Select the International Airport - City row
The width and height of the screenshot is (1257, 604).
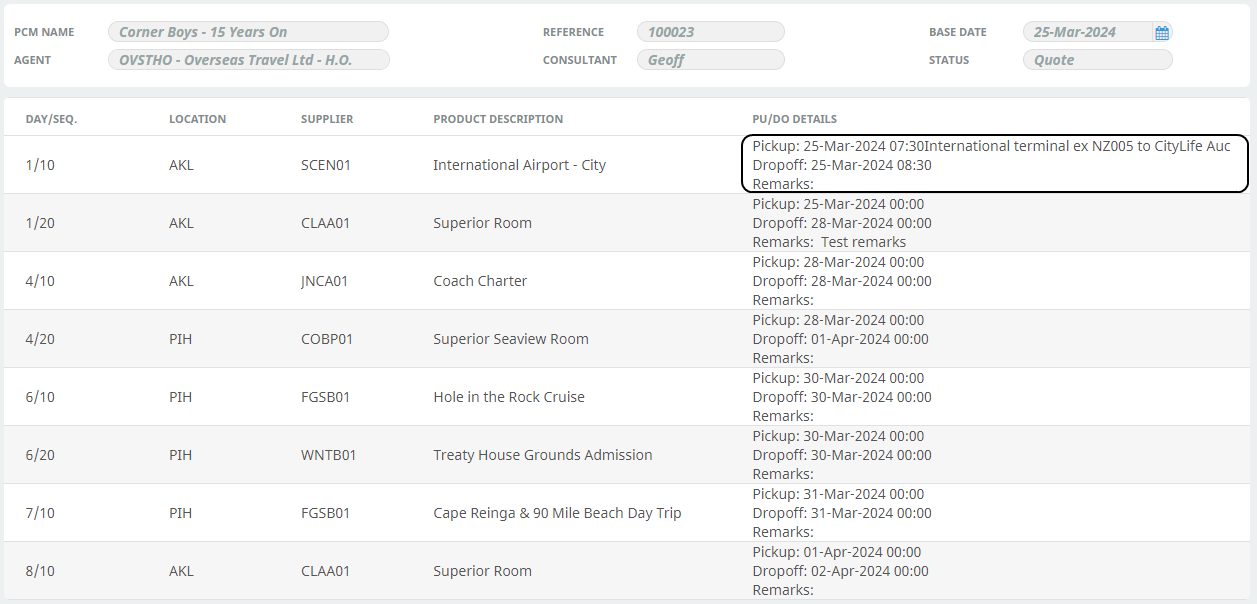[x=519, y=165]
